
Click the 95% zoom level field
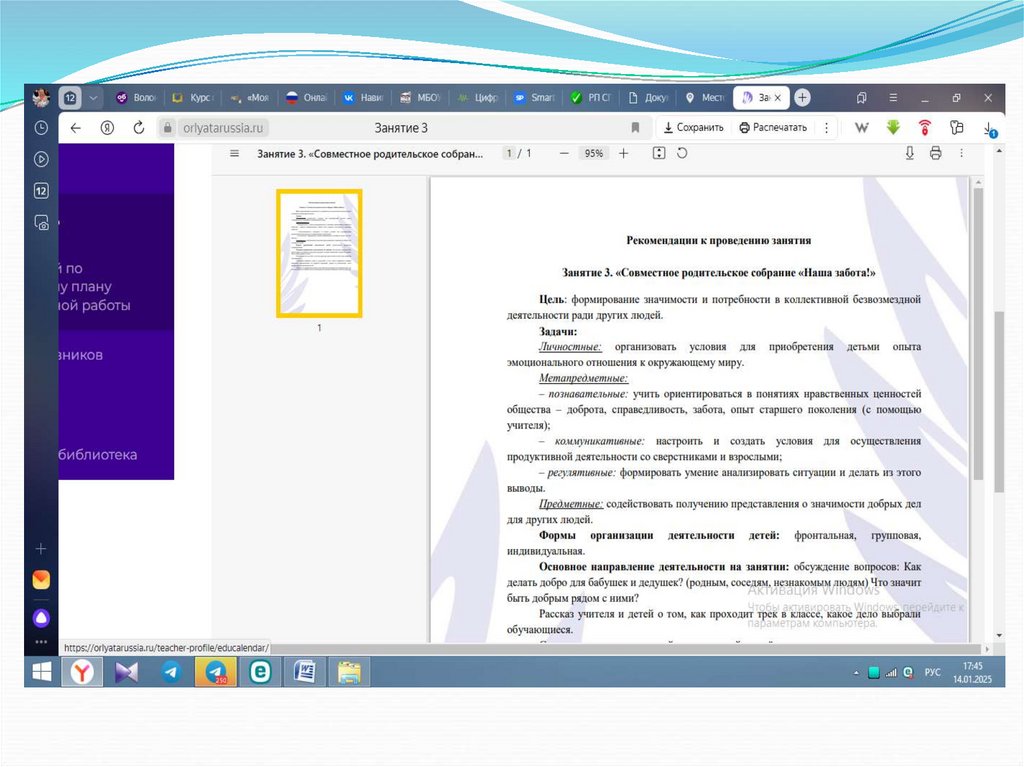[x=594, y=154]
